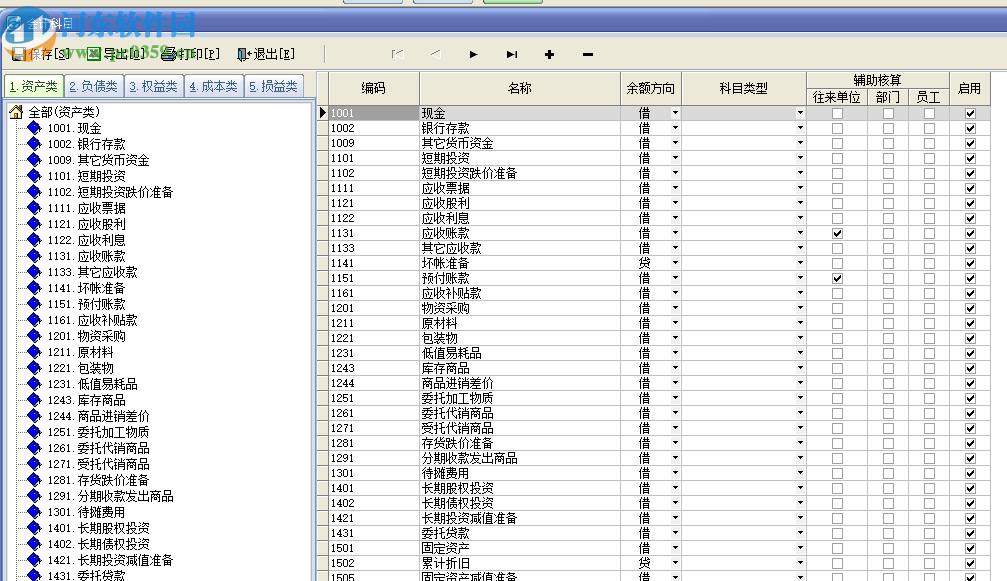Click diamond icon beside 1101.短期投资
The width and height of the screenshot is (1007, 581).
tap(35, 176)
